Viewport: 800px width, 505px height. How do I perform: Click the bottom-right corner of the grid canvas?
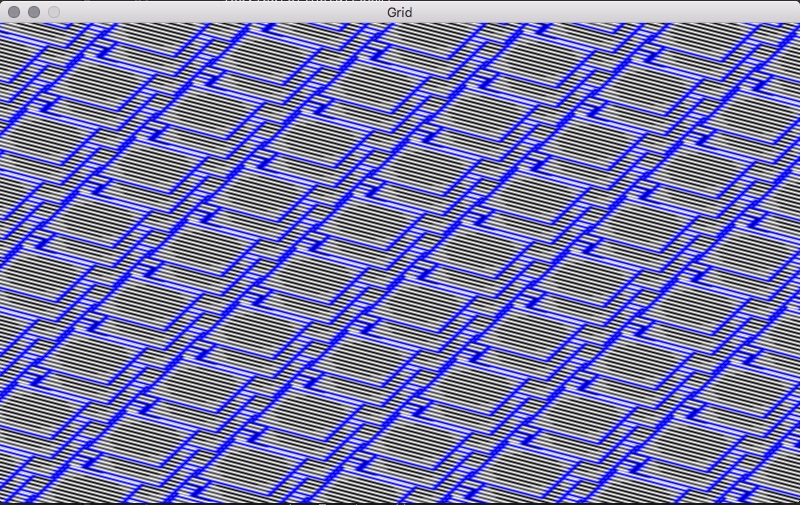tap(797, 502)
